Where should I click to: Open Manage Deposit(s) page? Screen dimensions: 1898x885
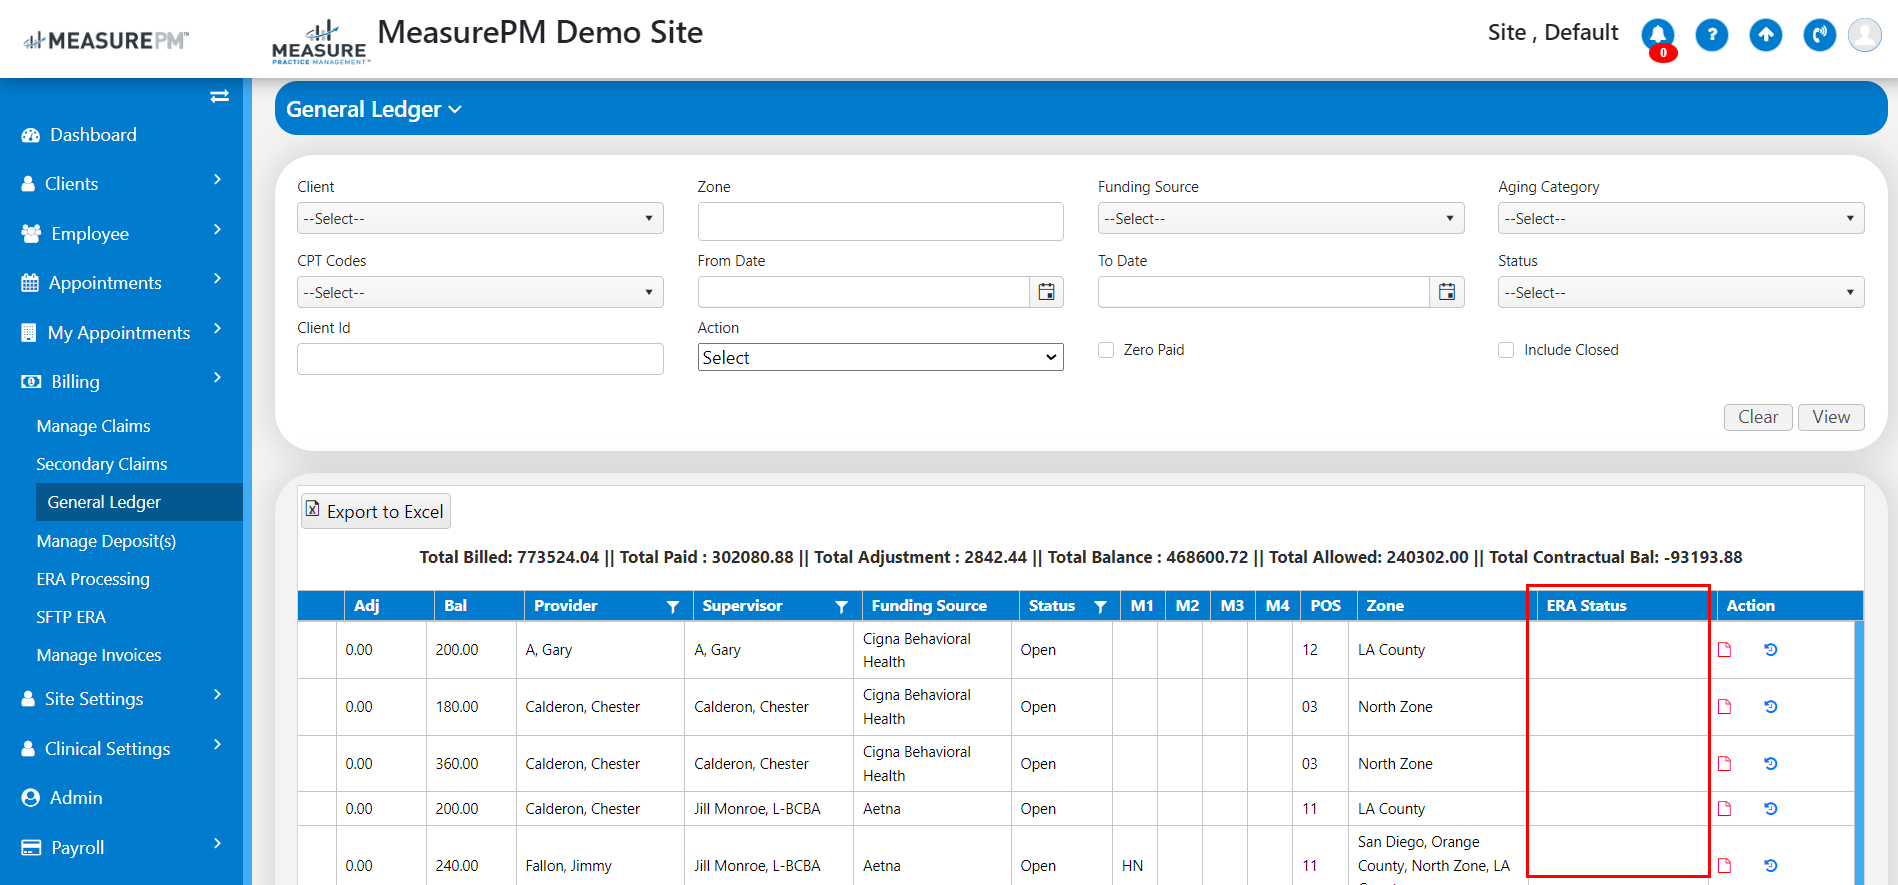(x=106, y=541)
